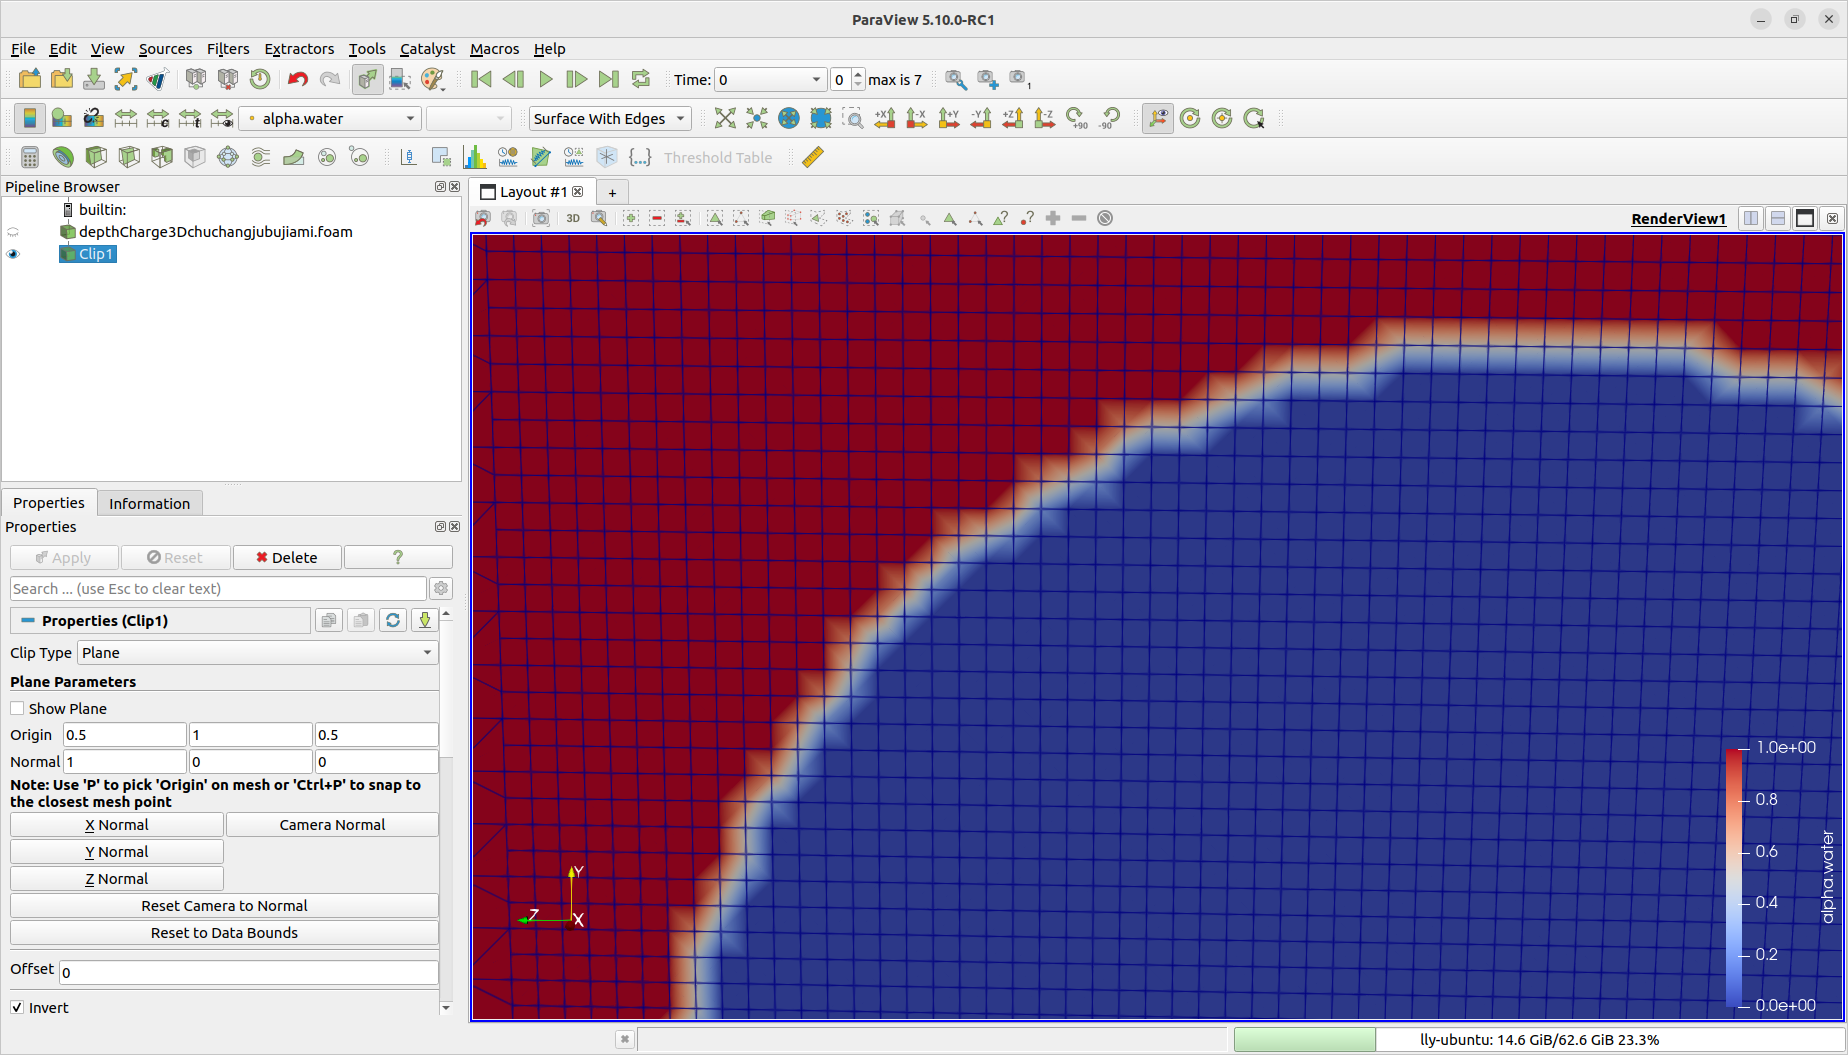
Task: Click Reset Camera to Normal button
Action: pyautogui.click(x=224, y=905)
